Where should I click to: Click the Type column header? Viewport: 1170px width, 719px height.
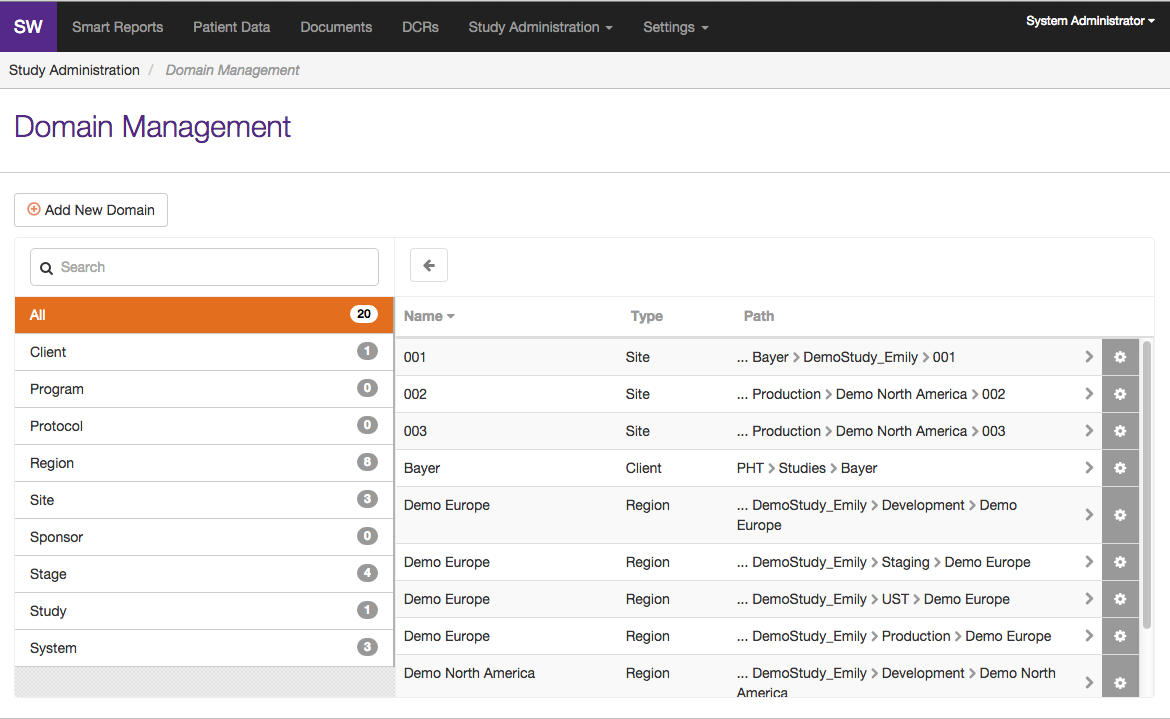pyautogui.click(x=646, y=316)
